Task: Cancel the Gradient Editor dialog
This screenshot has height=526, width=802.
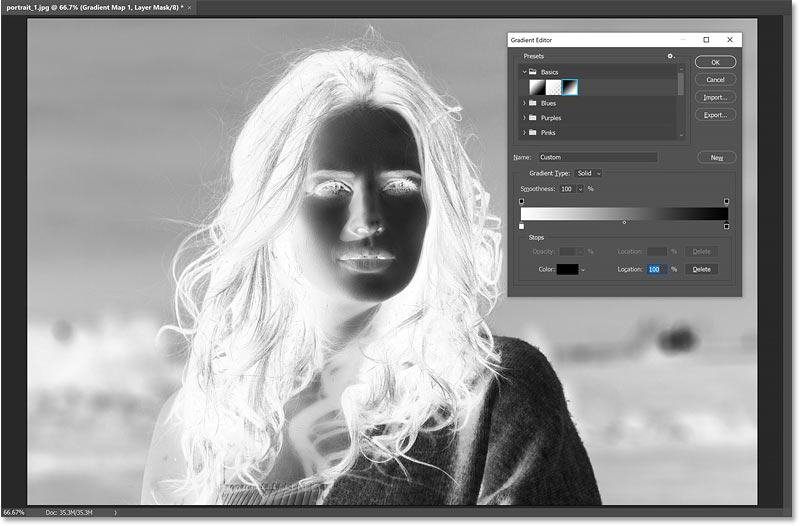Action: (x=716, y=80)
